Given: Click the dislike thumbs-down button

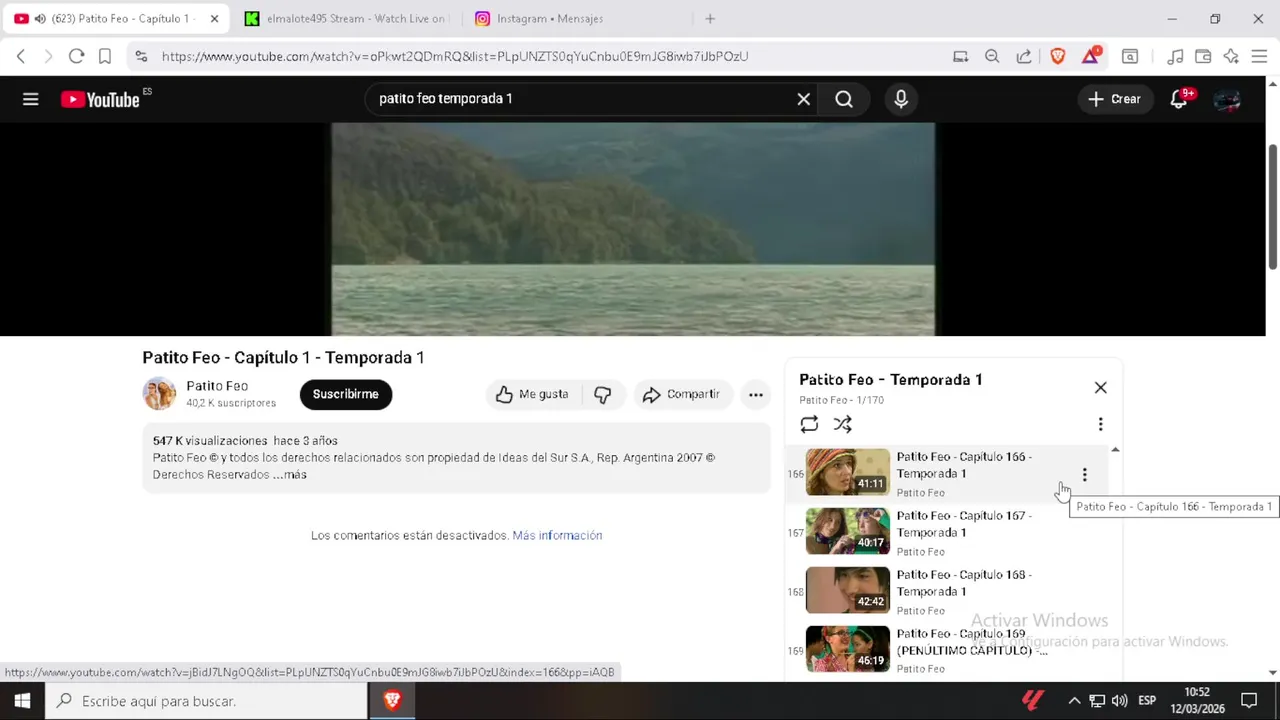Looking at the screenshot, I should click(x=602, y=394).
